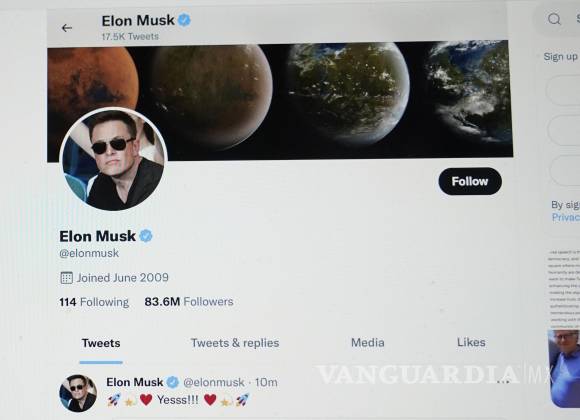Go back using the left arrow icon

pos(67,28)
